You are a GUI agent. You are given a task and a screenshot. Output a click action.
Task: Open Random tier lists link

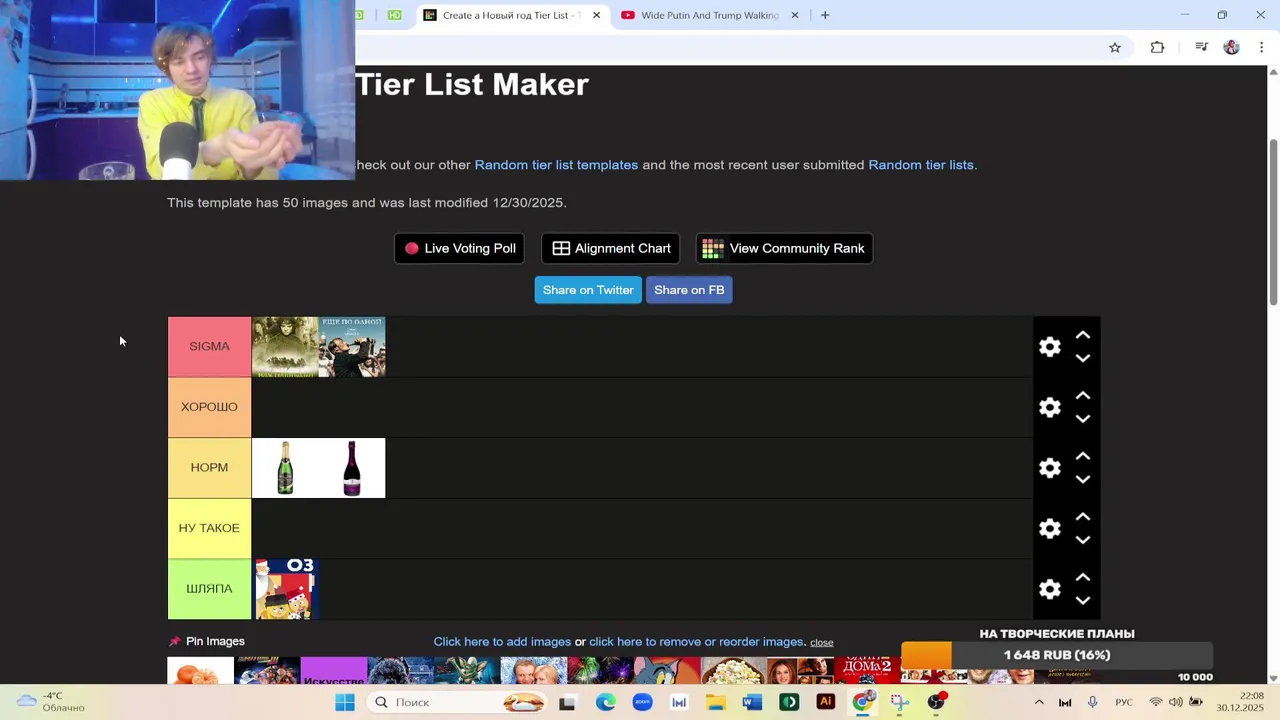tap(921, 165)
